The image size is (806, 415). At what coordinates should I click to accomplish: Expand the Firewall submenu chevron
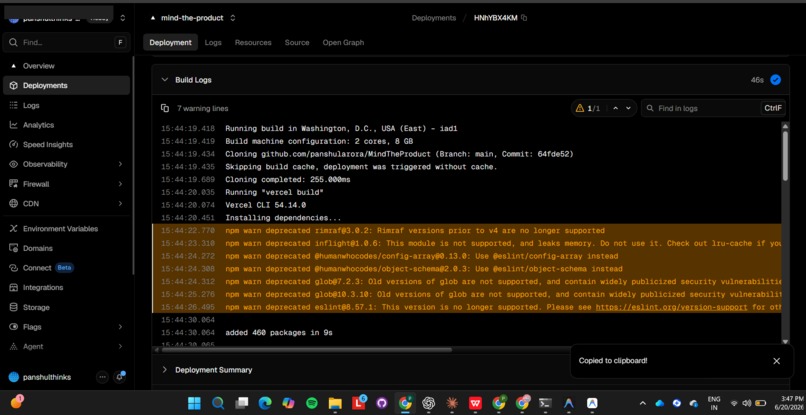(x=120, y=184)
